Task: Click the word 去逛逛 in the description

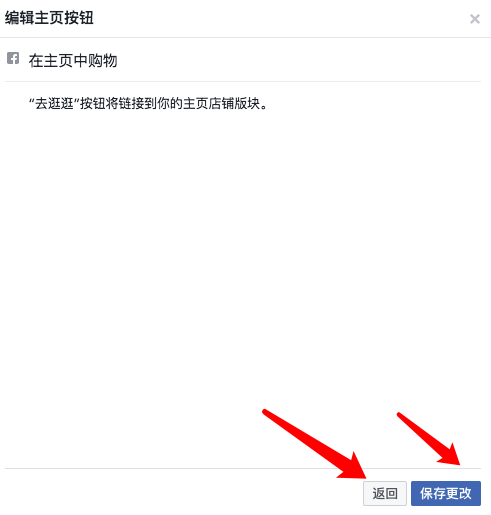Action: tap(54, 103)
